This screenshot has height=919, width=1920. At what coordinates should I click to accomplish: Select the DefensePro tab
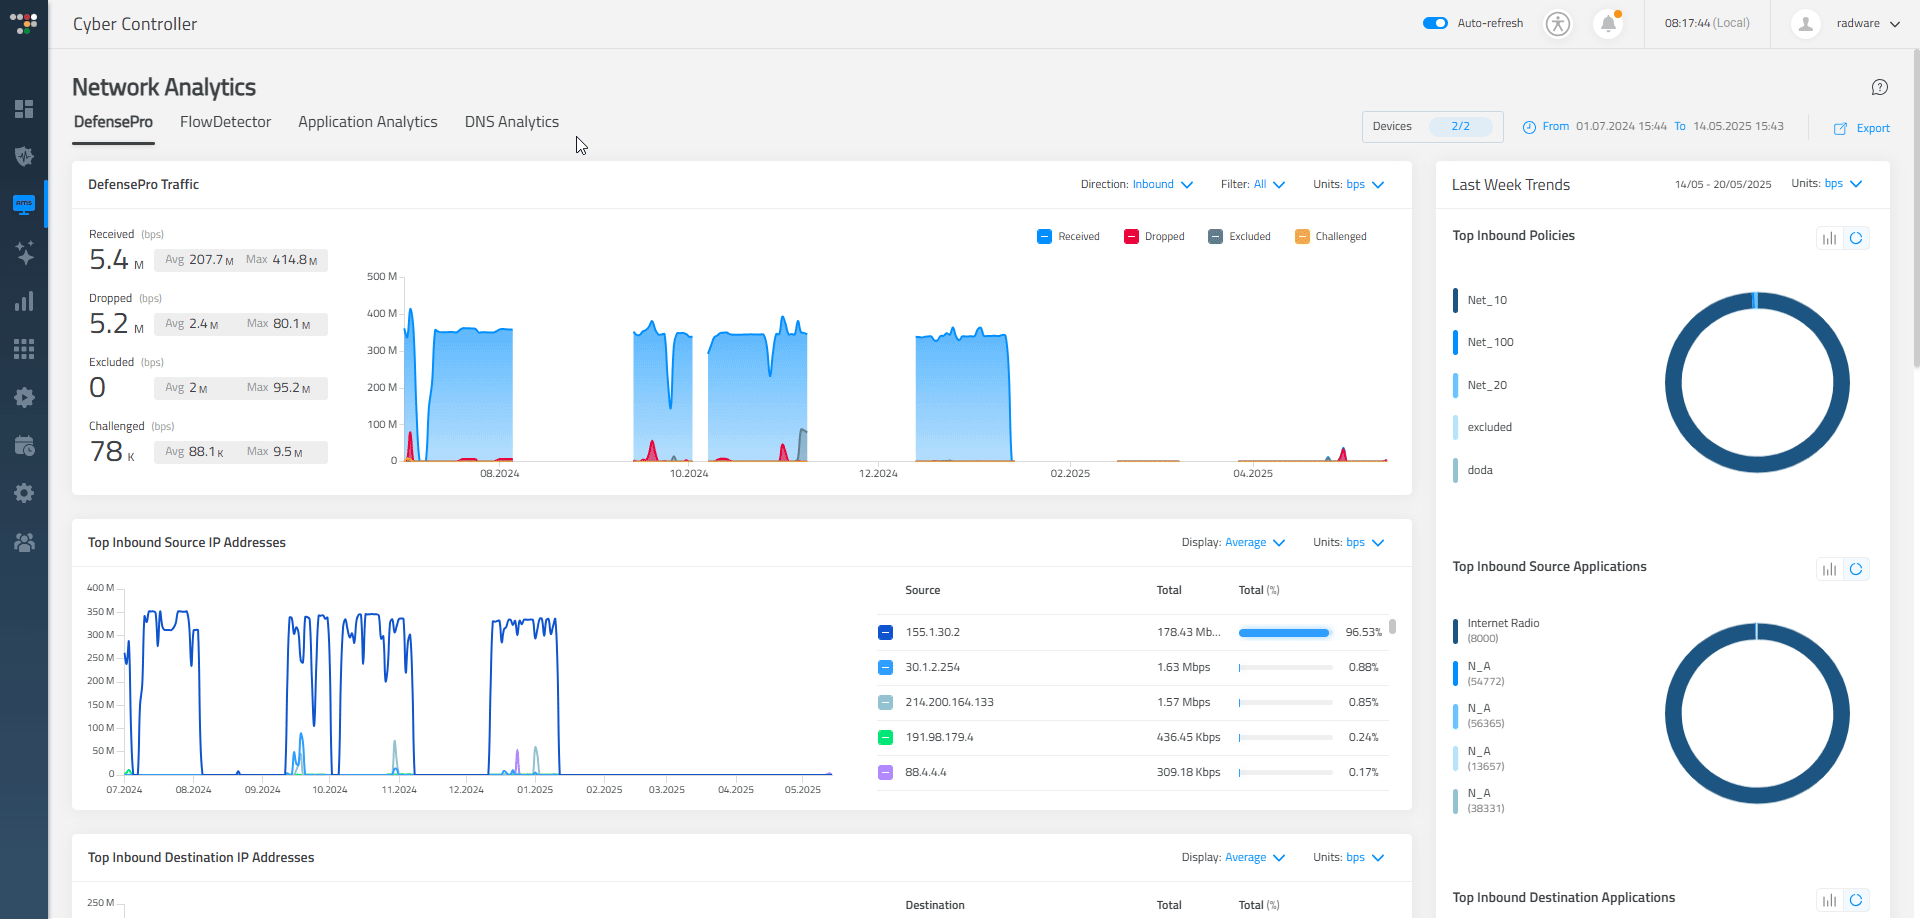point(113,122)
